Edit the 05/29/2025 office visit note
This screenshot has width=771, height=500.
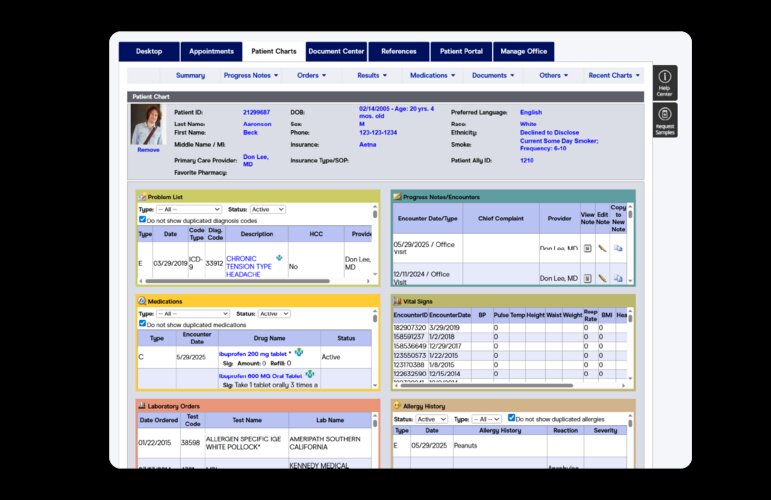click(602, 247)
